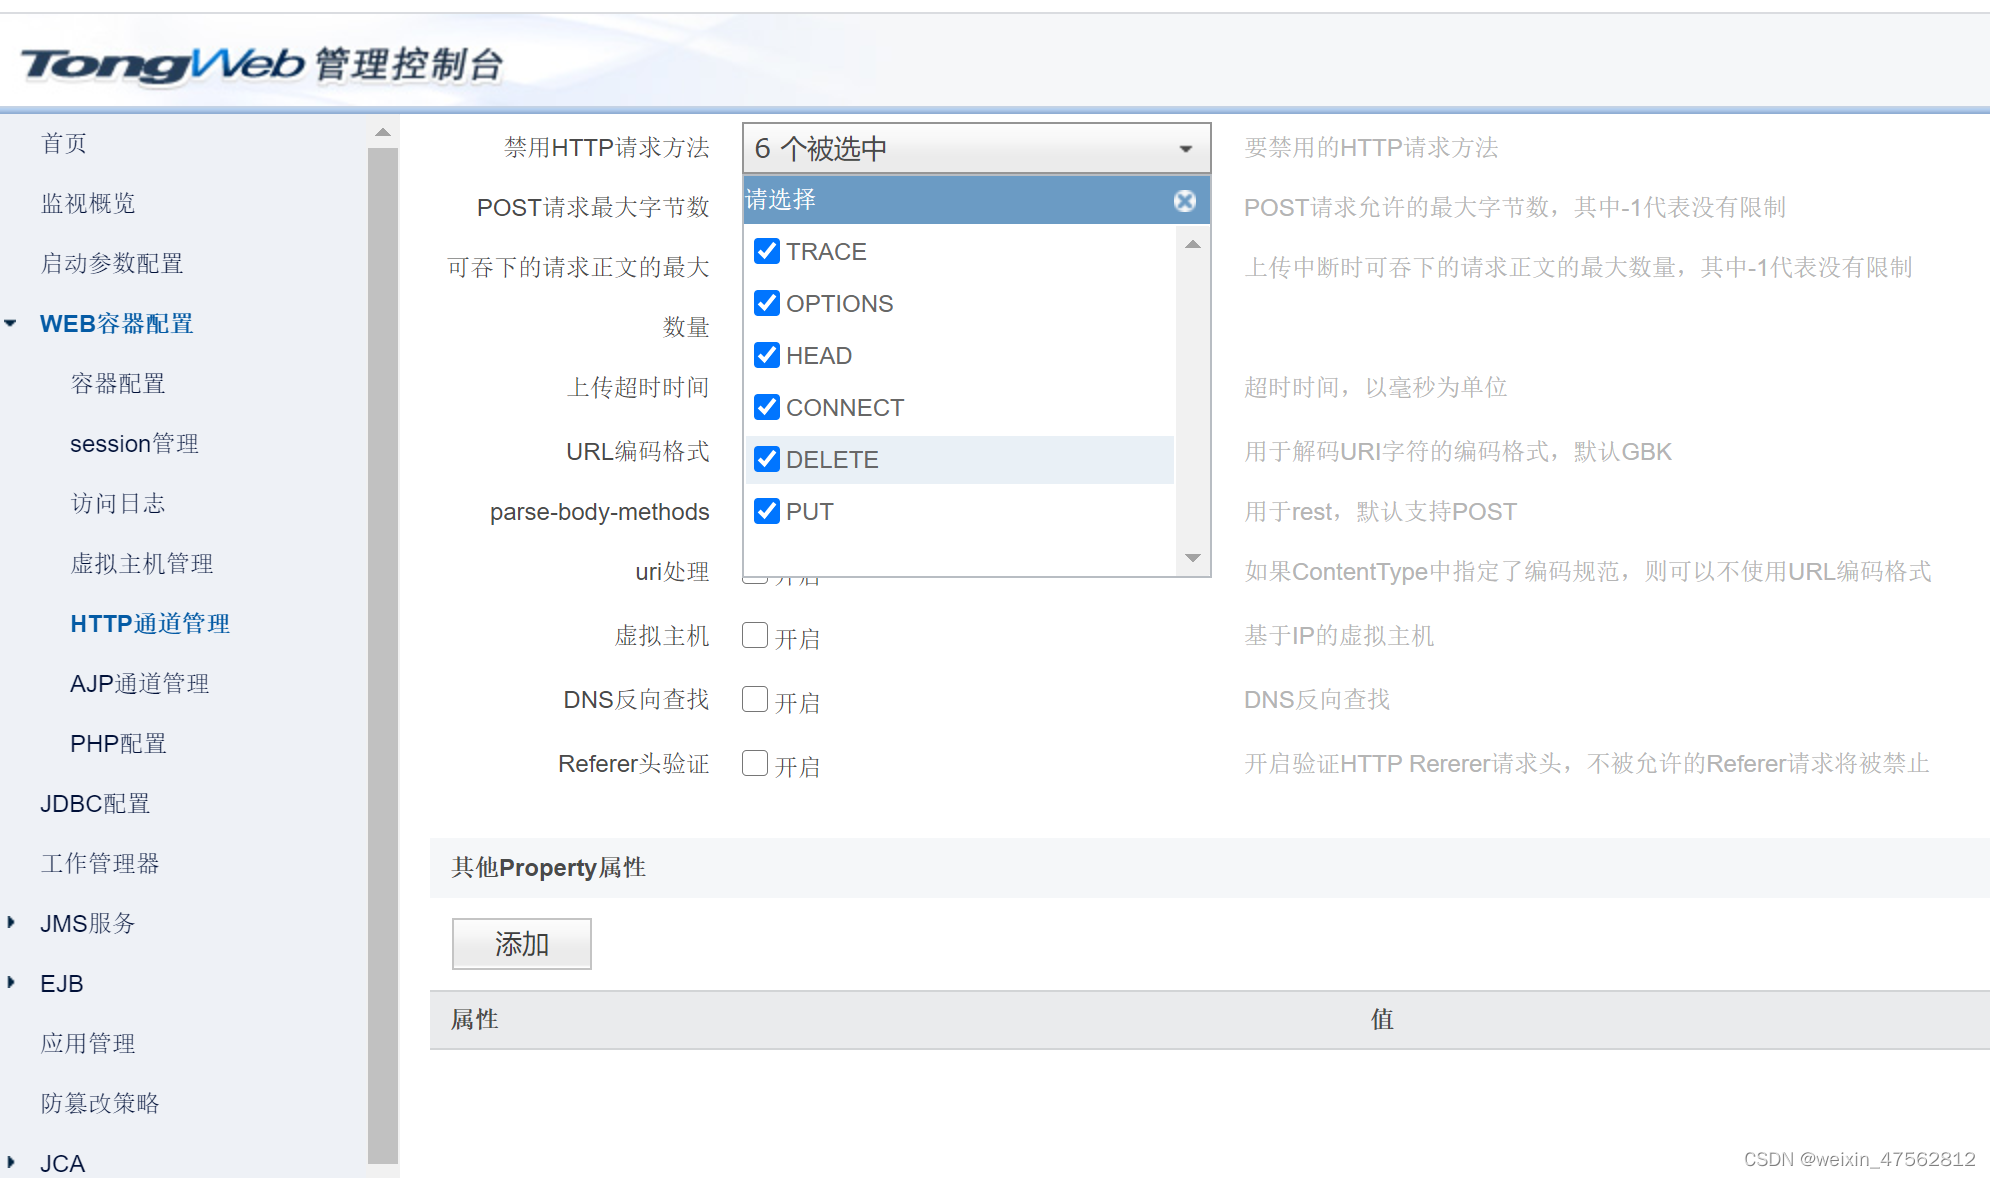The image size is (1990, 1178).
Task: Uncheck the DELETE method checkbox
Action: pyautogui.click(x=767, y=459)
